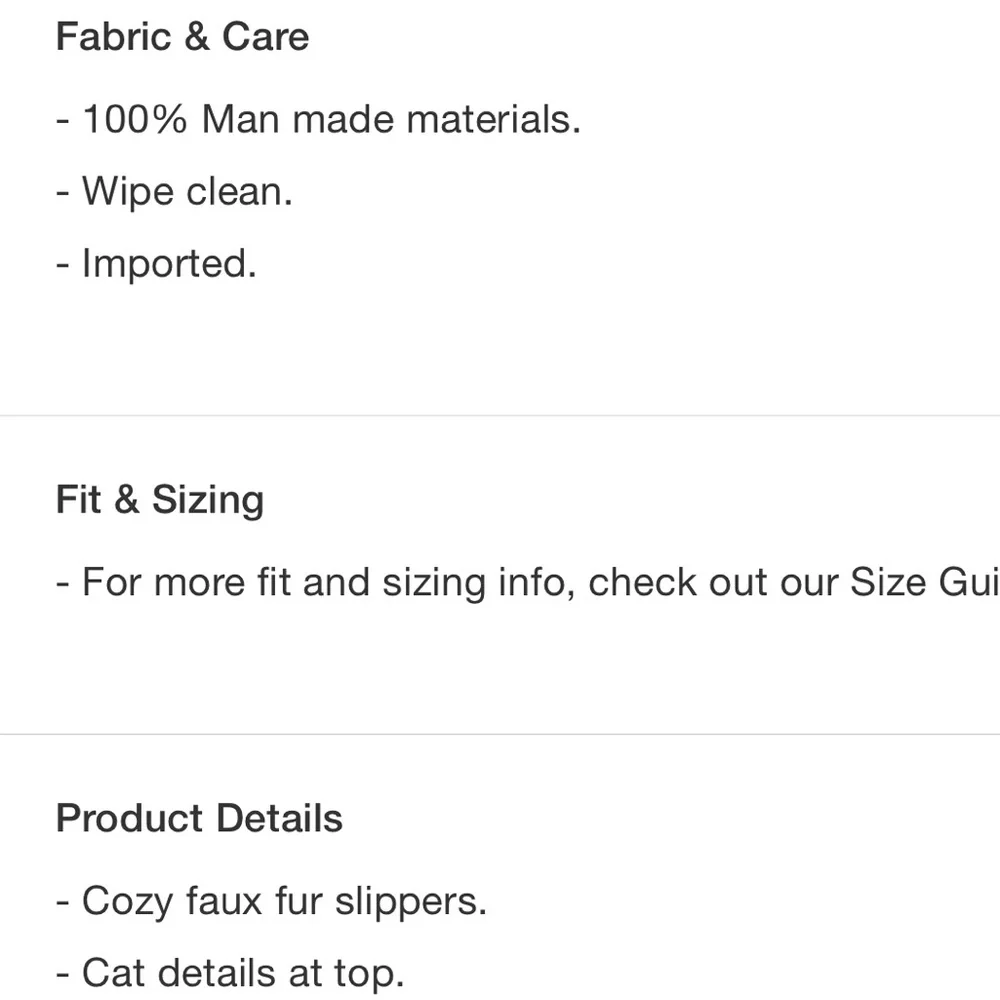
Task: Click the Fabric & Care heading
Action: [x=182, y=36]
